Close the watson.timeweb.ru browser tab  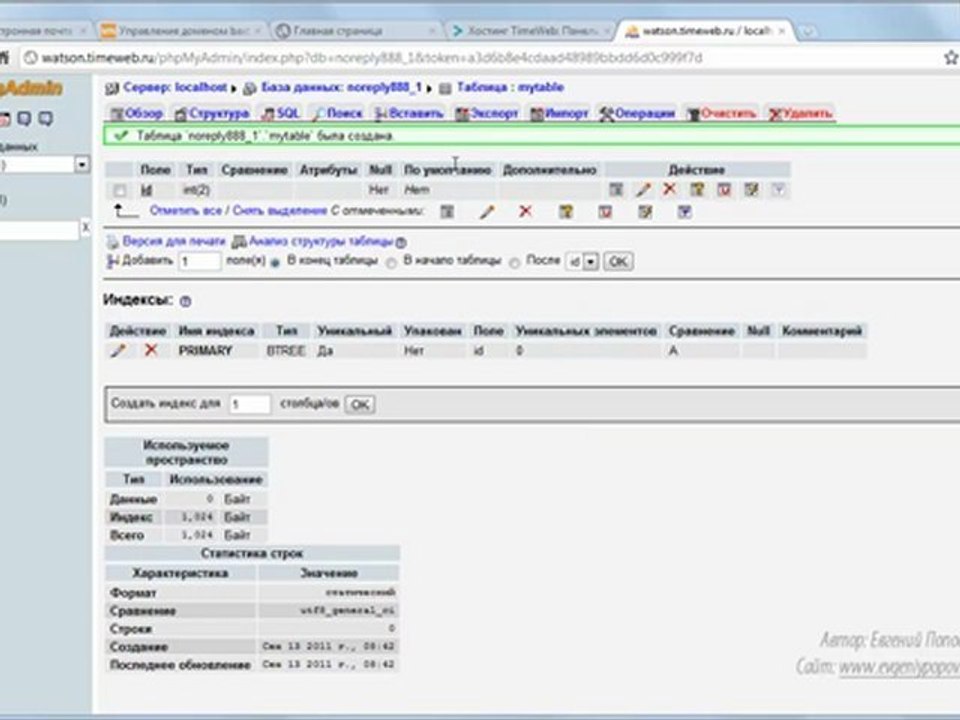782,31
